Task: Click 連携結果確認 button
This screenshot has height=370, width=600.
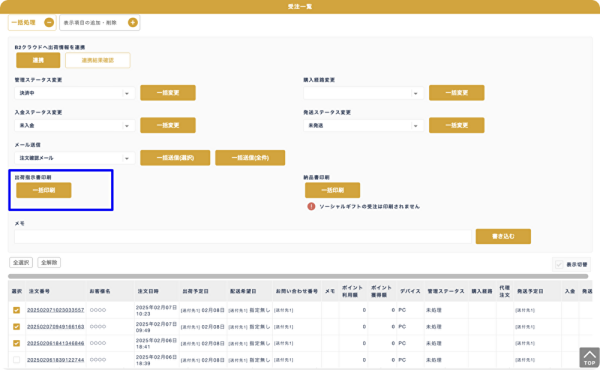Action: [98, 60]
